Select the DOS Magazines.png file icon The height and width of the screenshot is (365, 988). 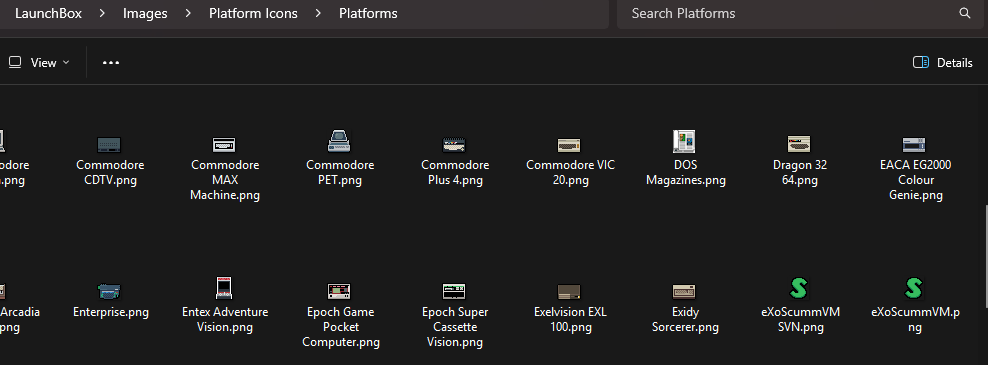684,142
